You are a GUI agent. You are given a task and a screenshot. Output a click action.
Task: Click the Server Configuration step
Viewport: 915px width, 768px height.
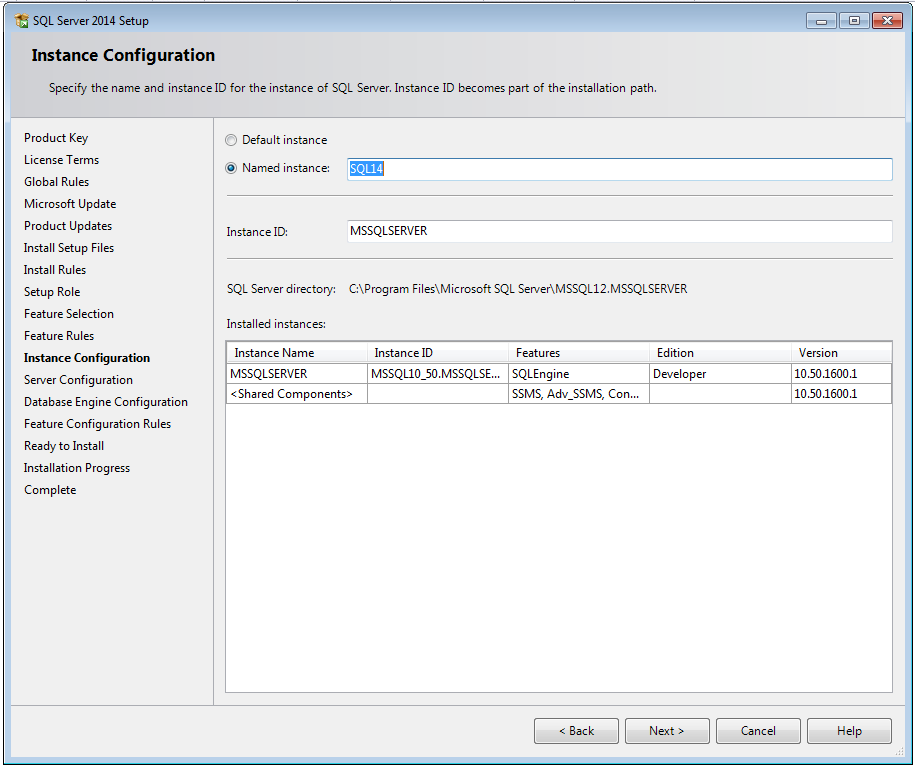78,380
